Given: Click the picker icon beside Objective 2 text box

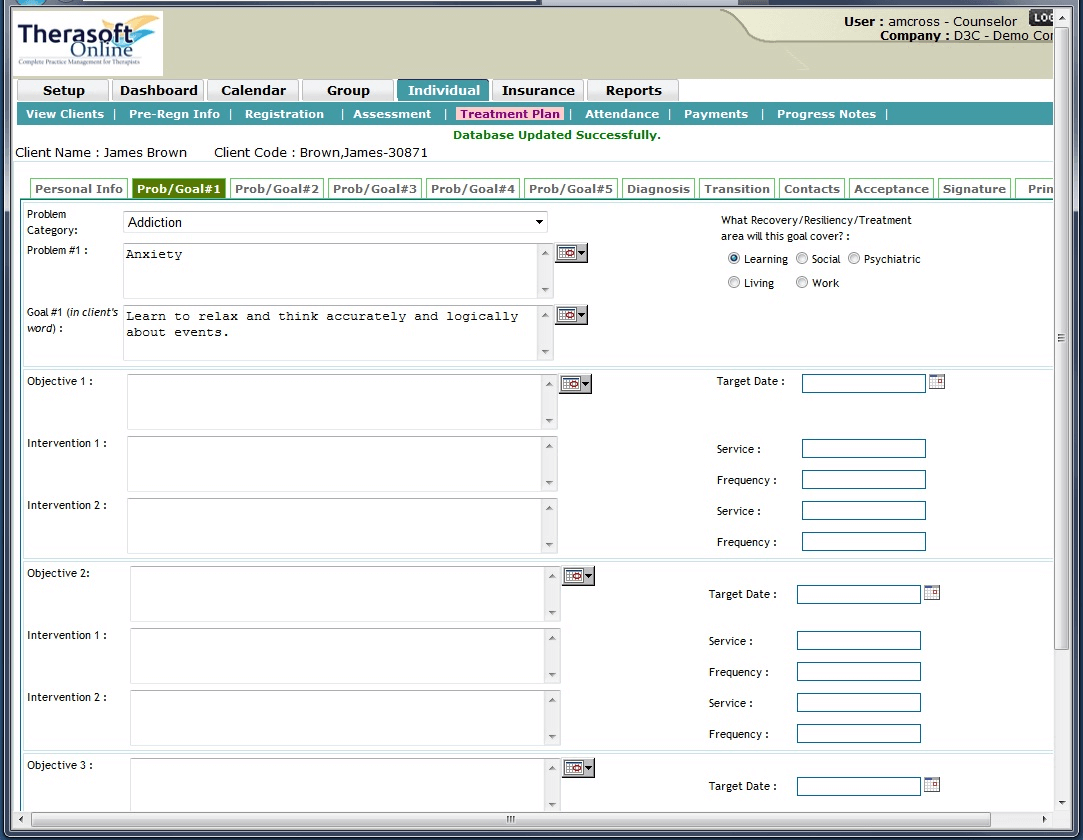Looking at the screenshot, I should pos(572,575).
